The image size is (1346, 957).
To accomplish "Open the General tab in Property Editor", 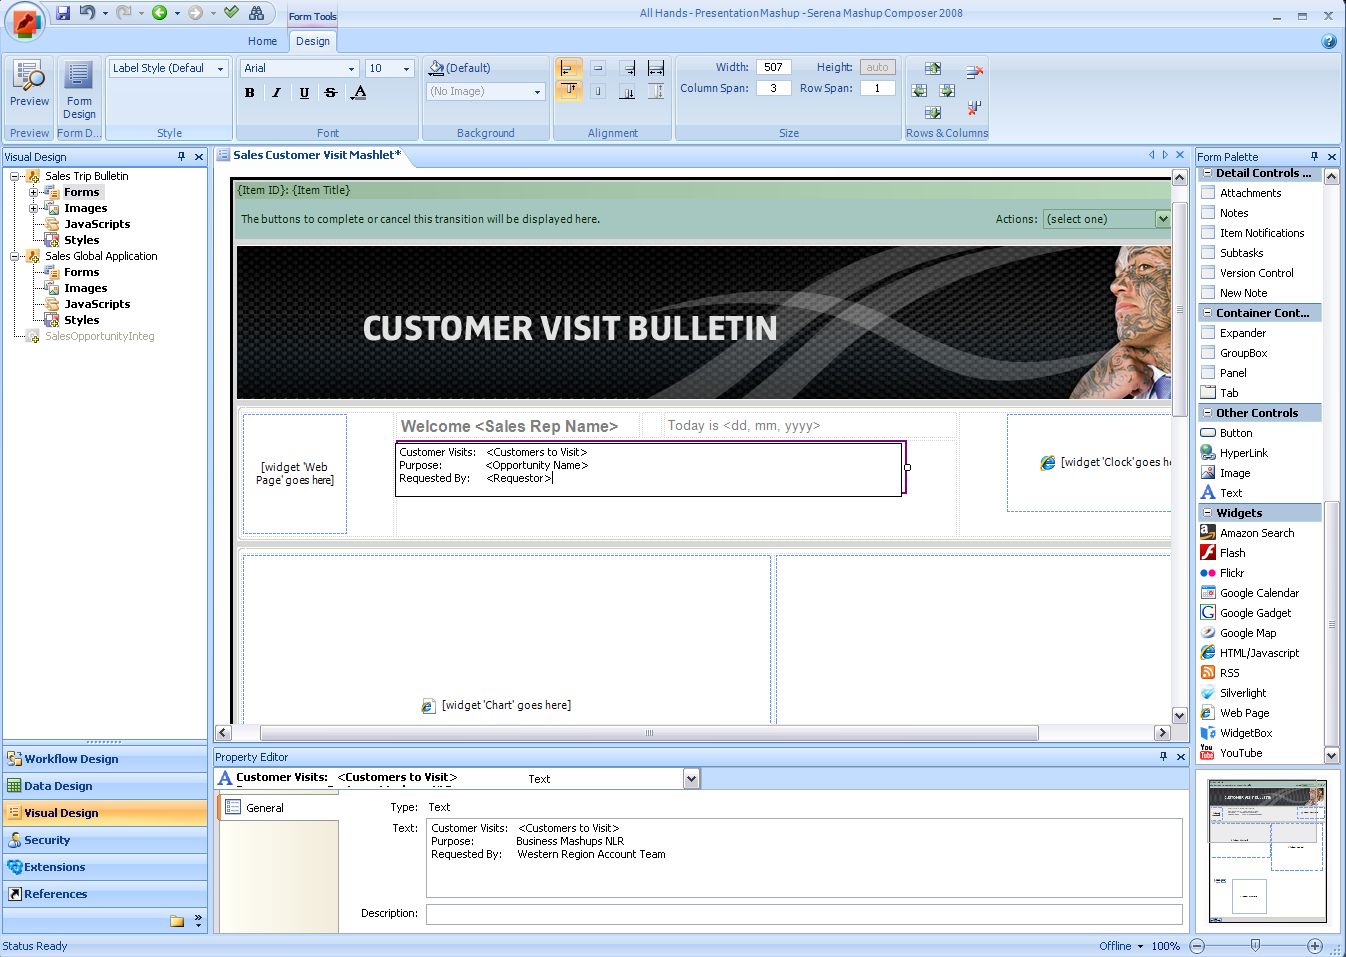I will coord(265,808).
